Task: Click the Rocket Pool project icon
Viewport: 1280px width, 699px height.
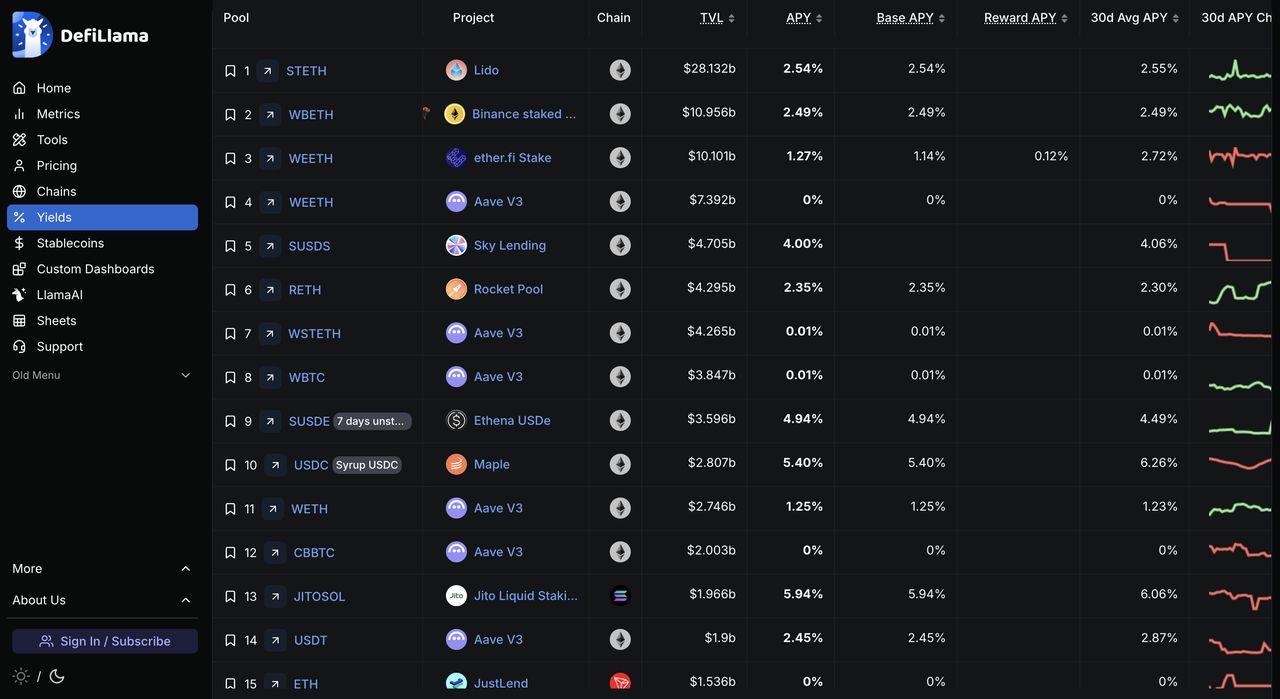Action: 456,289
